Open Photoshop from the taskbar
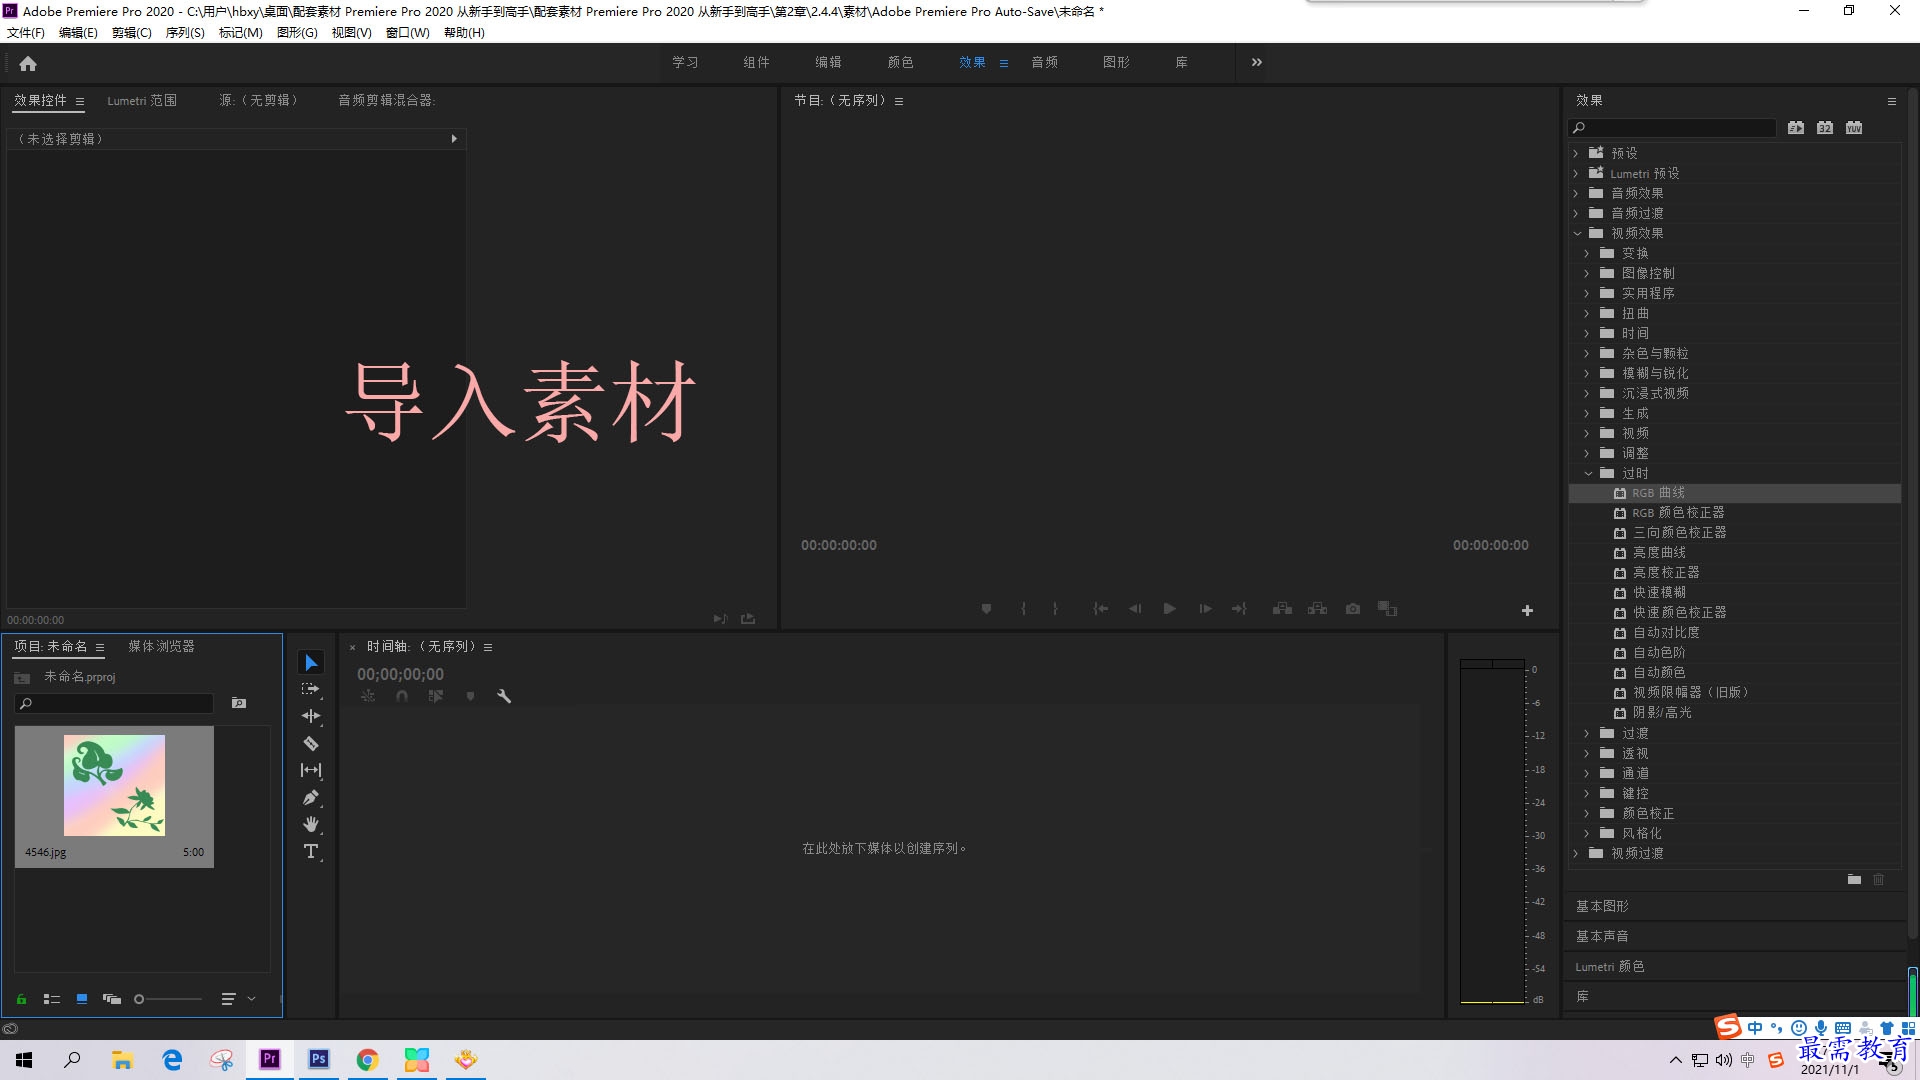Image resolution: width=1920 pixels, height=1080 pixels. [319, 1059]
